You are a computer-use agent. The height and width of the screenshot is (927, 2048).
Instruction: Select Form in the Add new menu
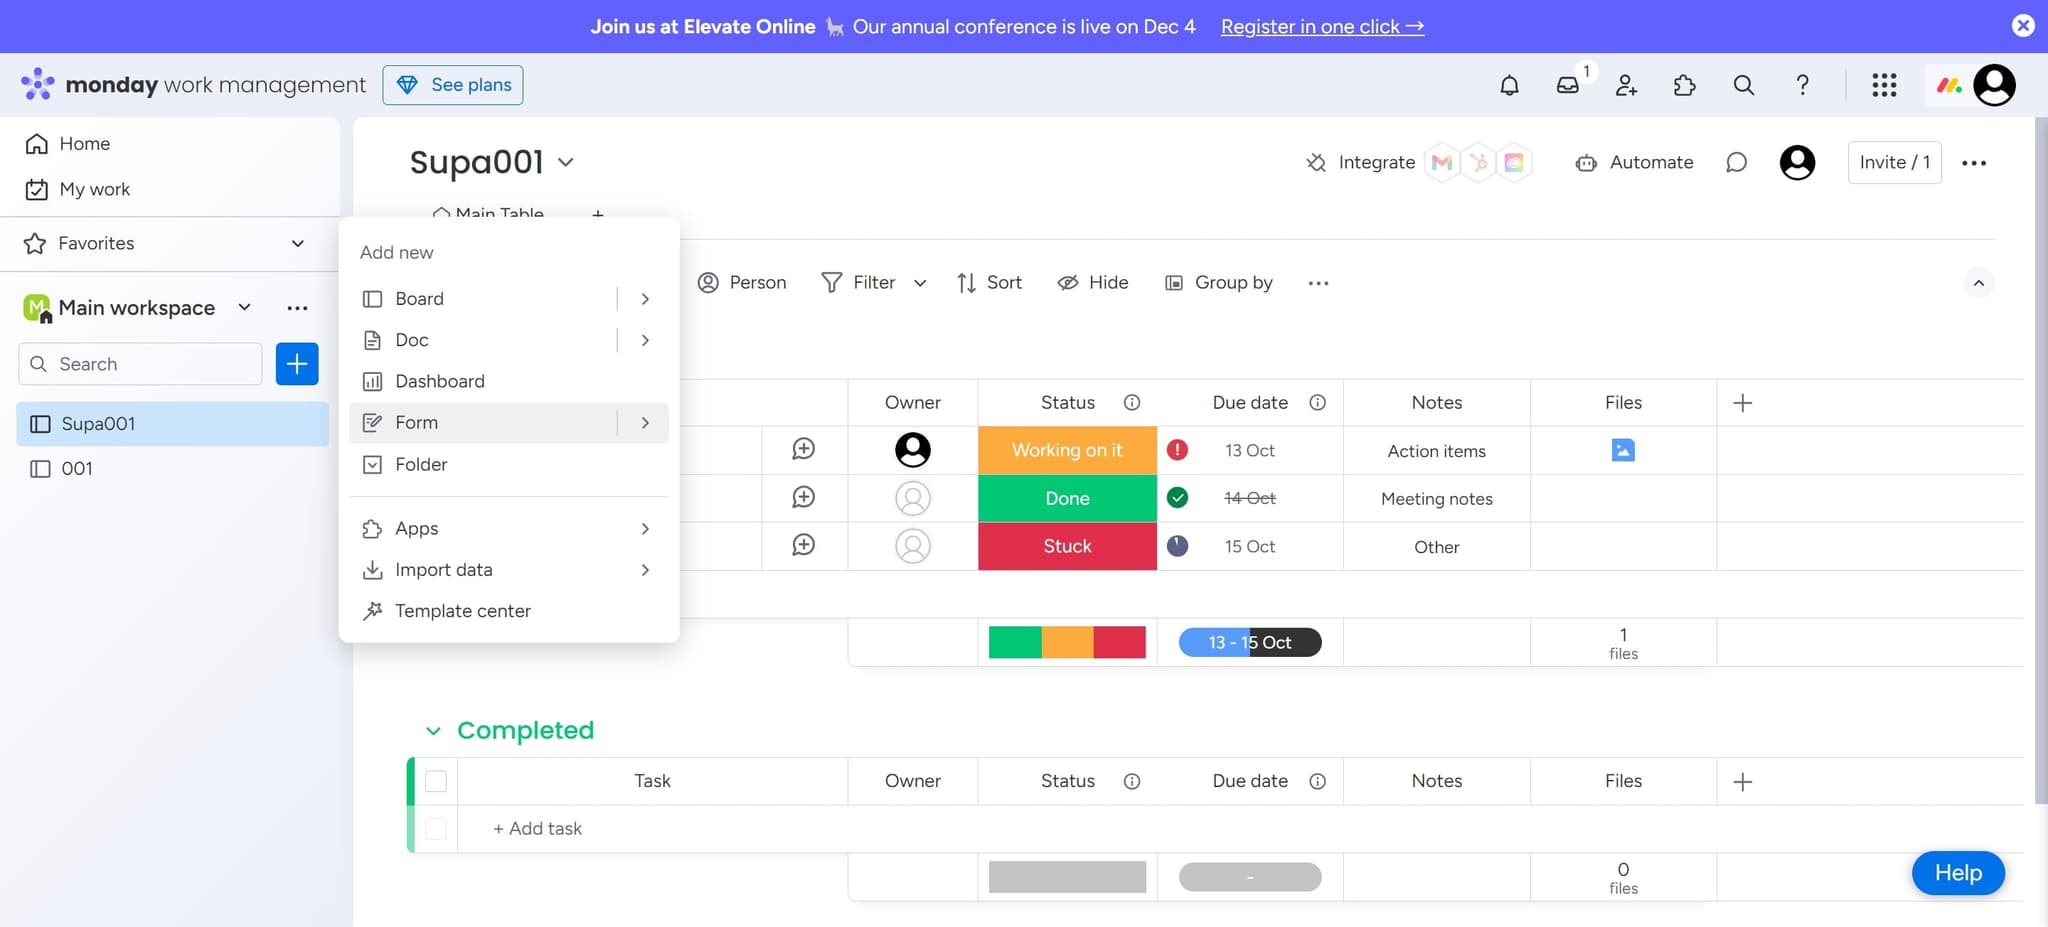point(417,422)
